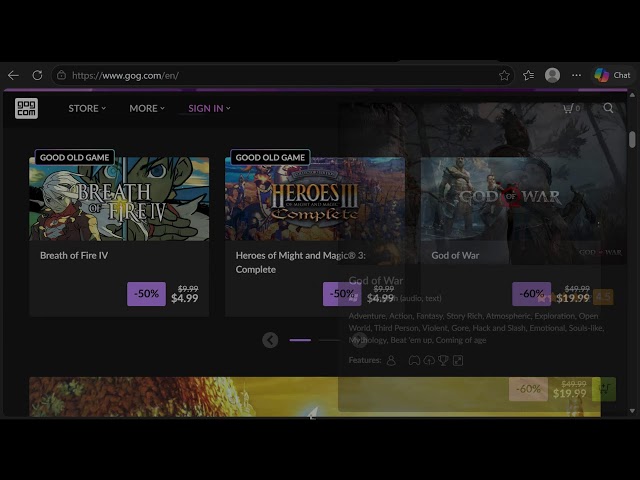Click the address bar URL field

tap(282, 75)
